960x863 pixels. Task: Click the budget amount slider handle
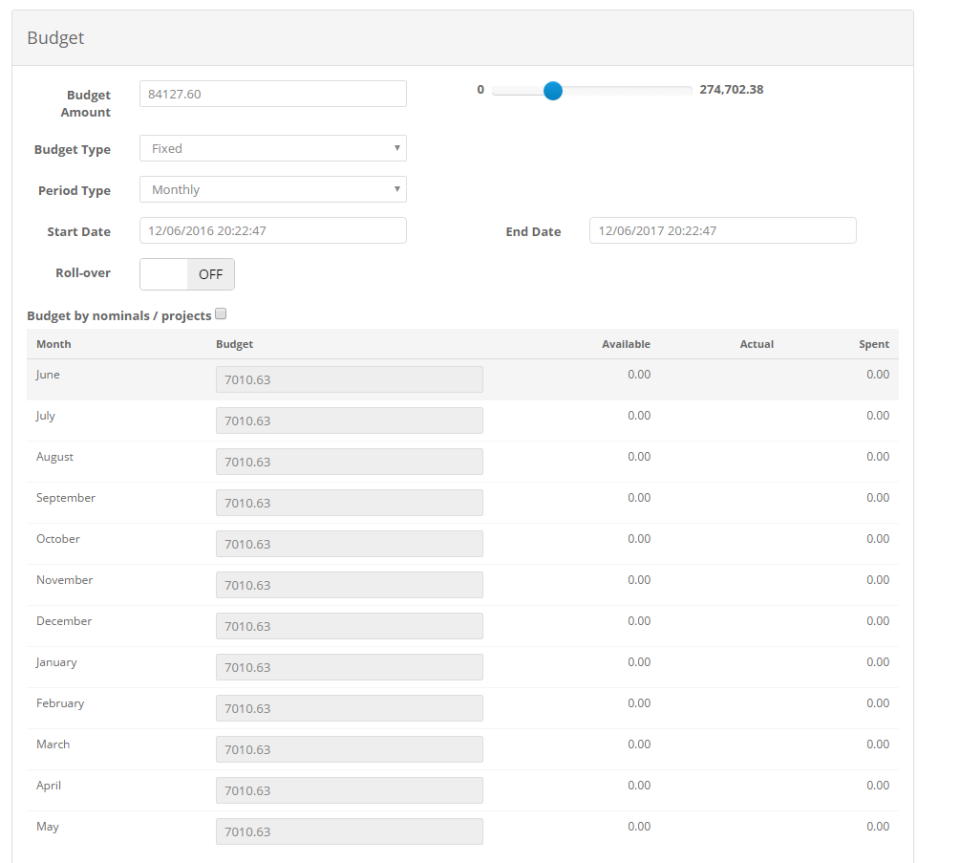pyautogui.click(x=553, y=91)
